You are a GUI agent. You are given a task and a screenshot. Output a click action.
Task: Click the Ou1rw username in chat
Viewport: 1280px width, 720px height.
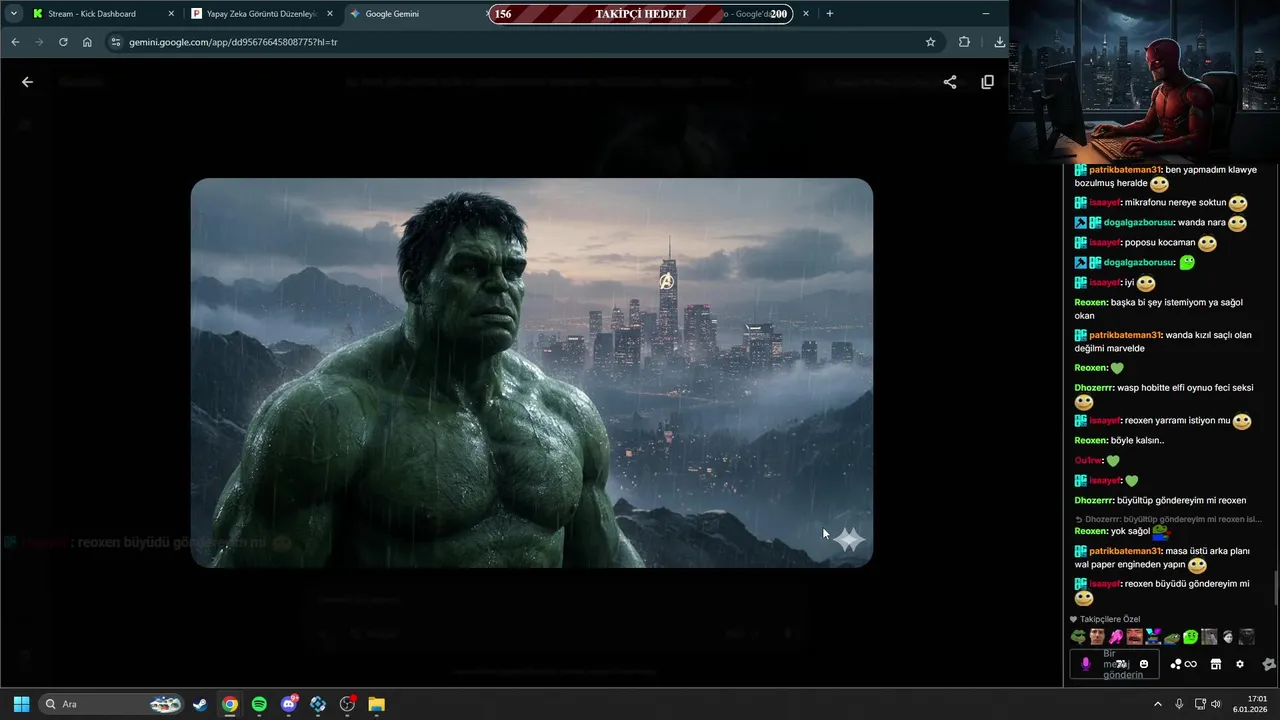[1088, 460]
